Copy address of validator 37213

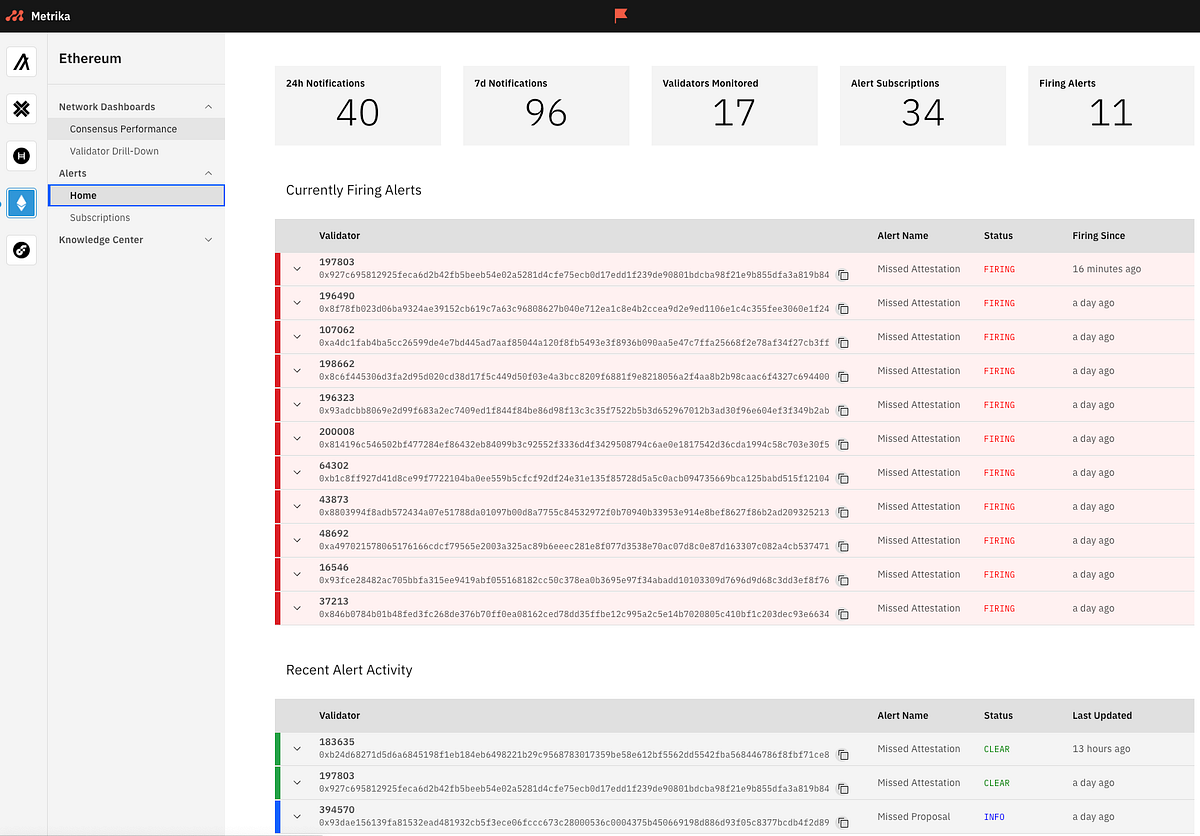[843, 615]
